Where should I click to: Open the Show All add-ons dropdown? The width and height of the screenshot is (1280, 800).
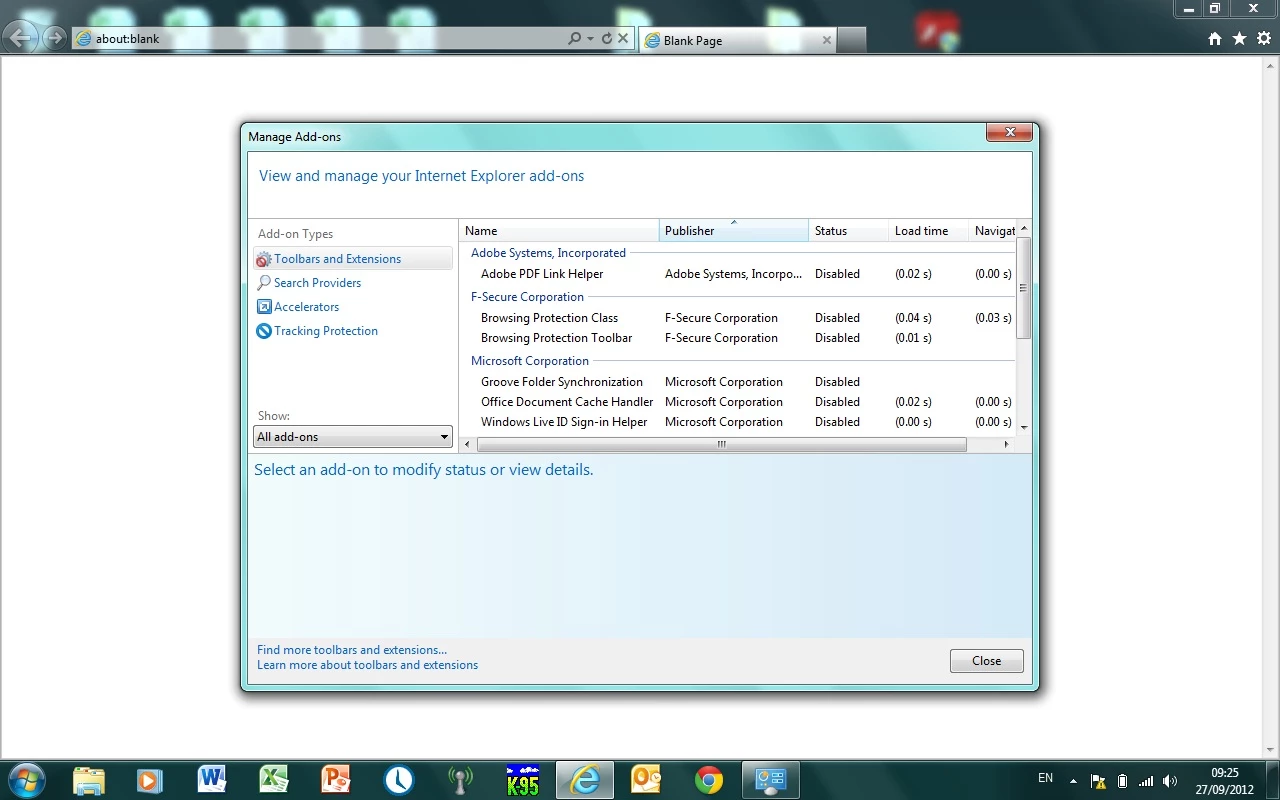[x=353, y=437]
